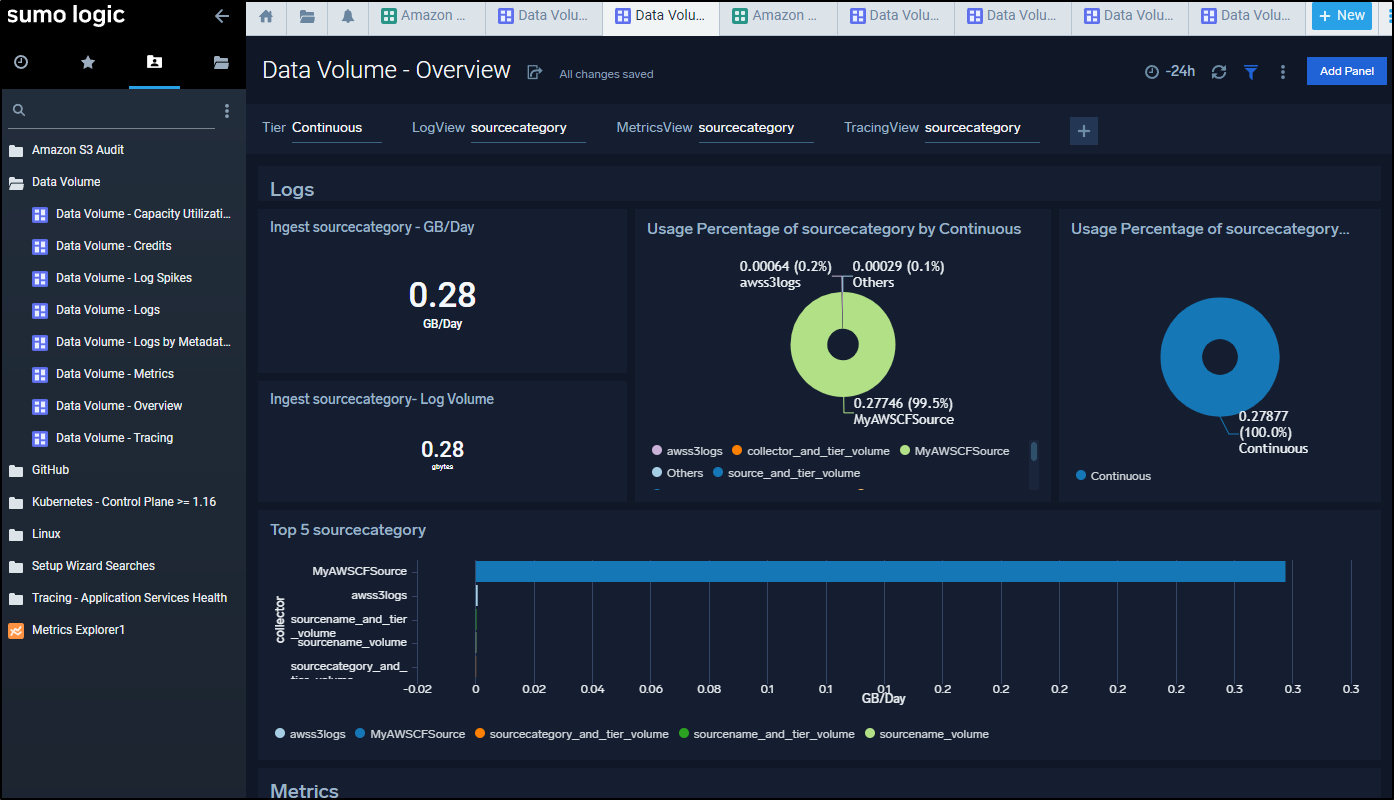The width and height of the screenshot is (1394, 800).
Task: Click dashboard icon for Data Volume - Metrics
Action: [40, 374]
